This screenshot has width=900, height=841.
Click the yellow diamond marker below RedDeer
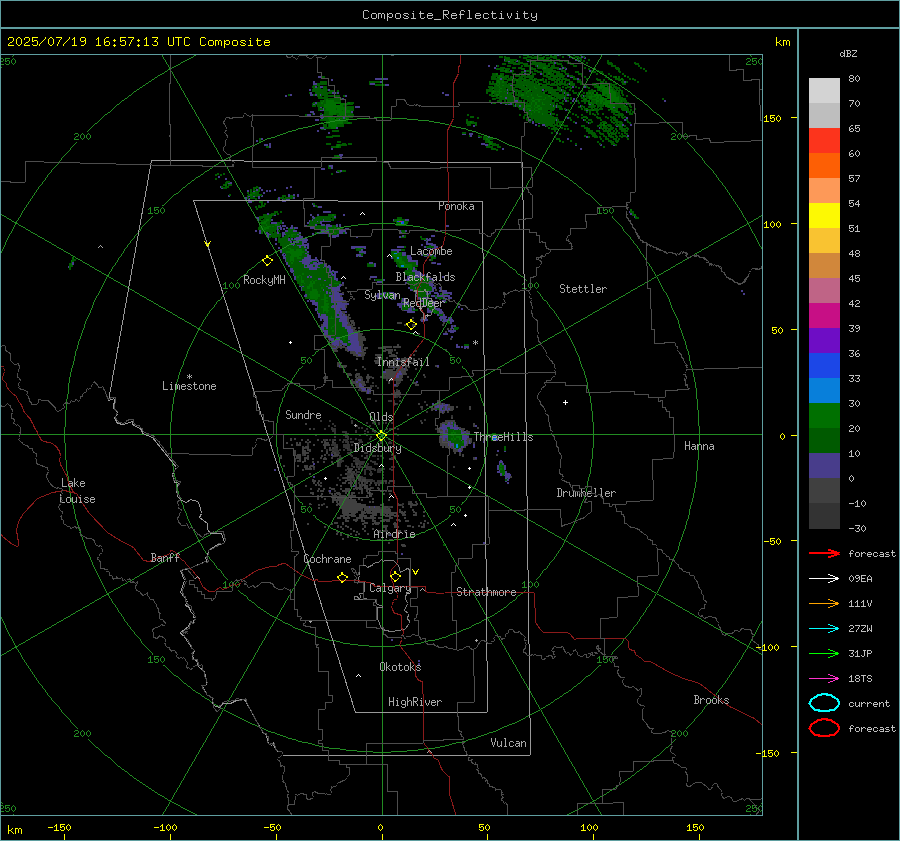tap(411, 325)
